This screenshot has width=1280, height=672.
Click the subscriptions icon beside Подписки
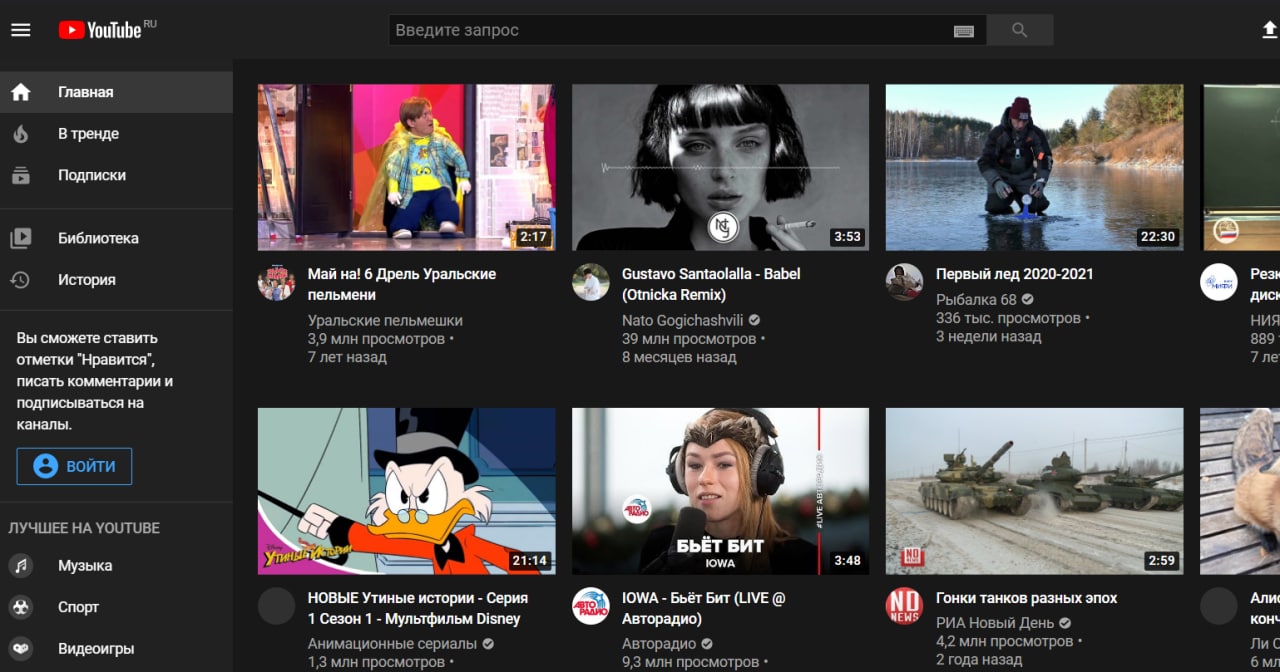21,175
